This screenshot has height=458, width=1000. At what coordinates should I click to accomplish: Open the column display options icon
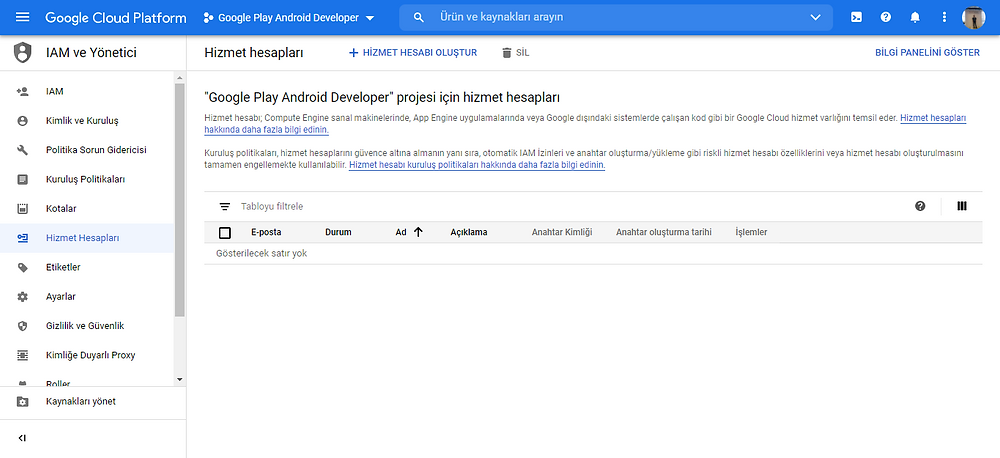point(962,206)
